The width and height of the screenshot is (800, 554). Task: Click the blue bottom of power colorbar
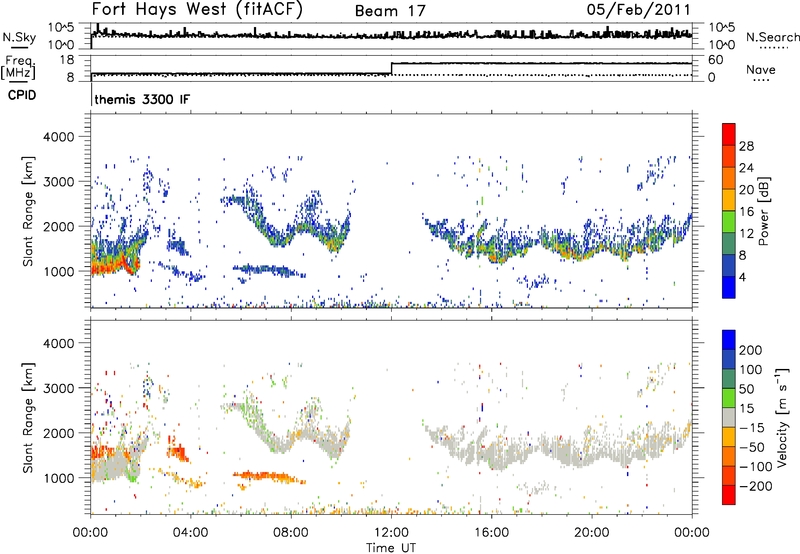[x=729, y=288]
